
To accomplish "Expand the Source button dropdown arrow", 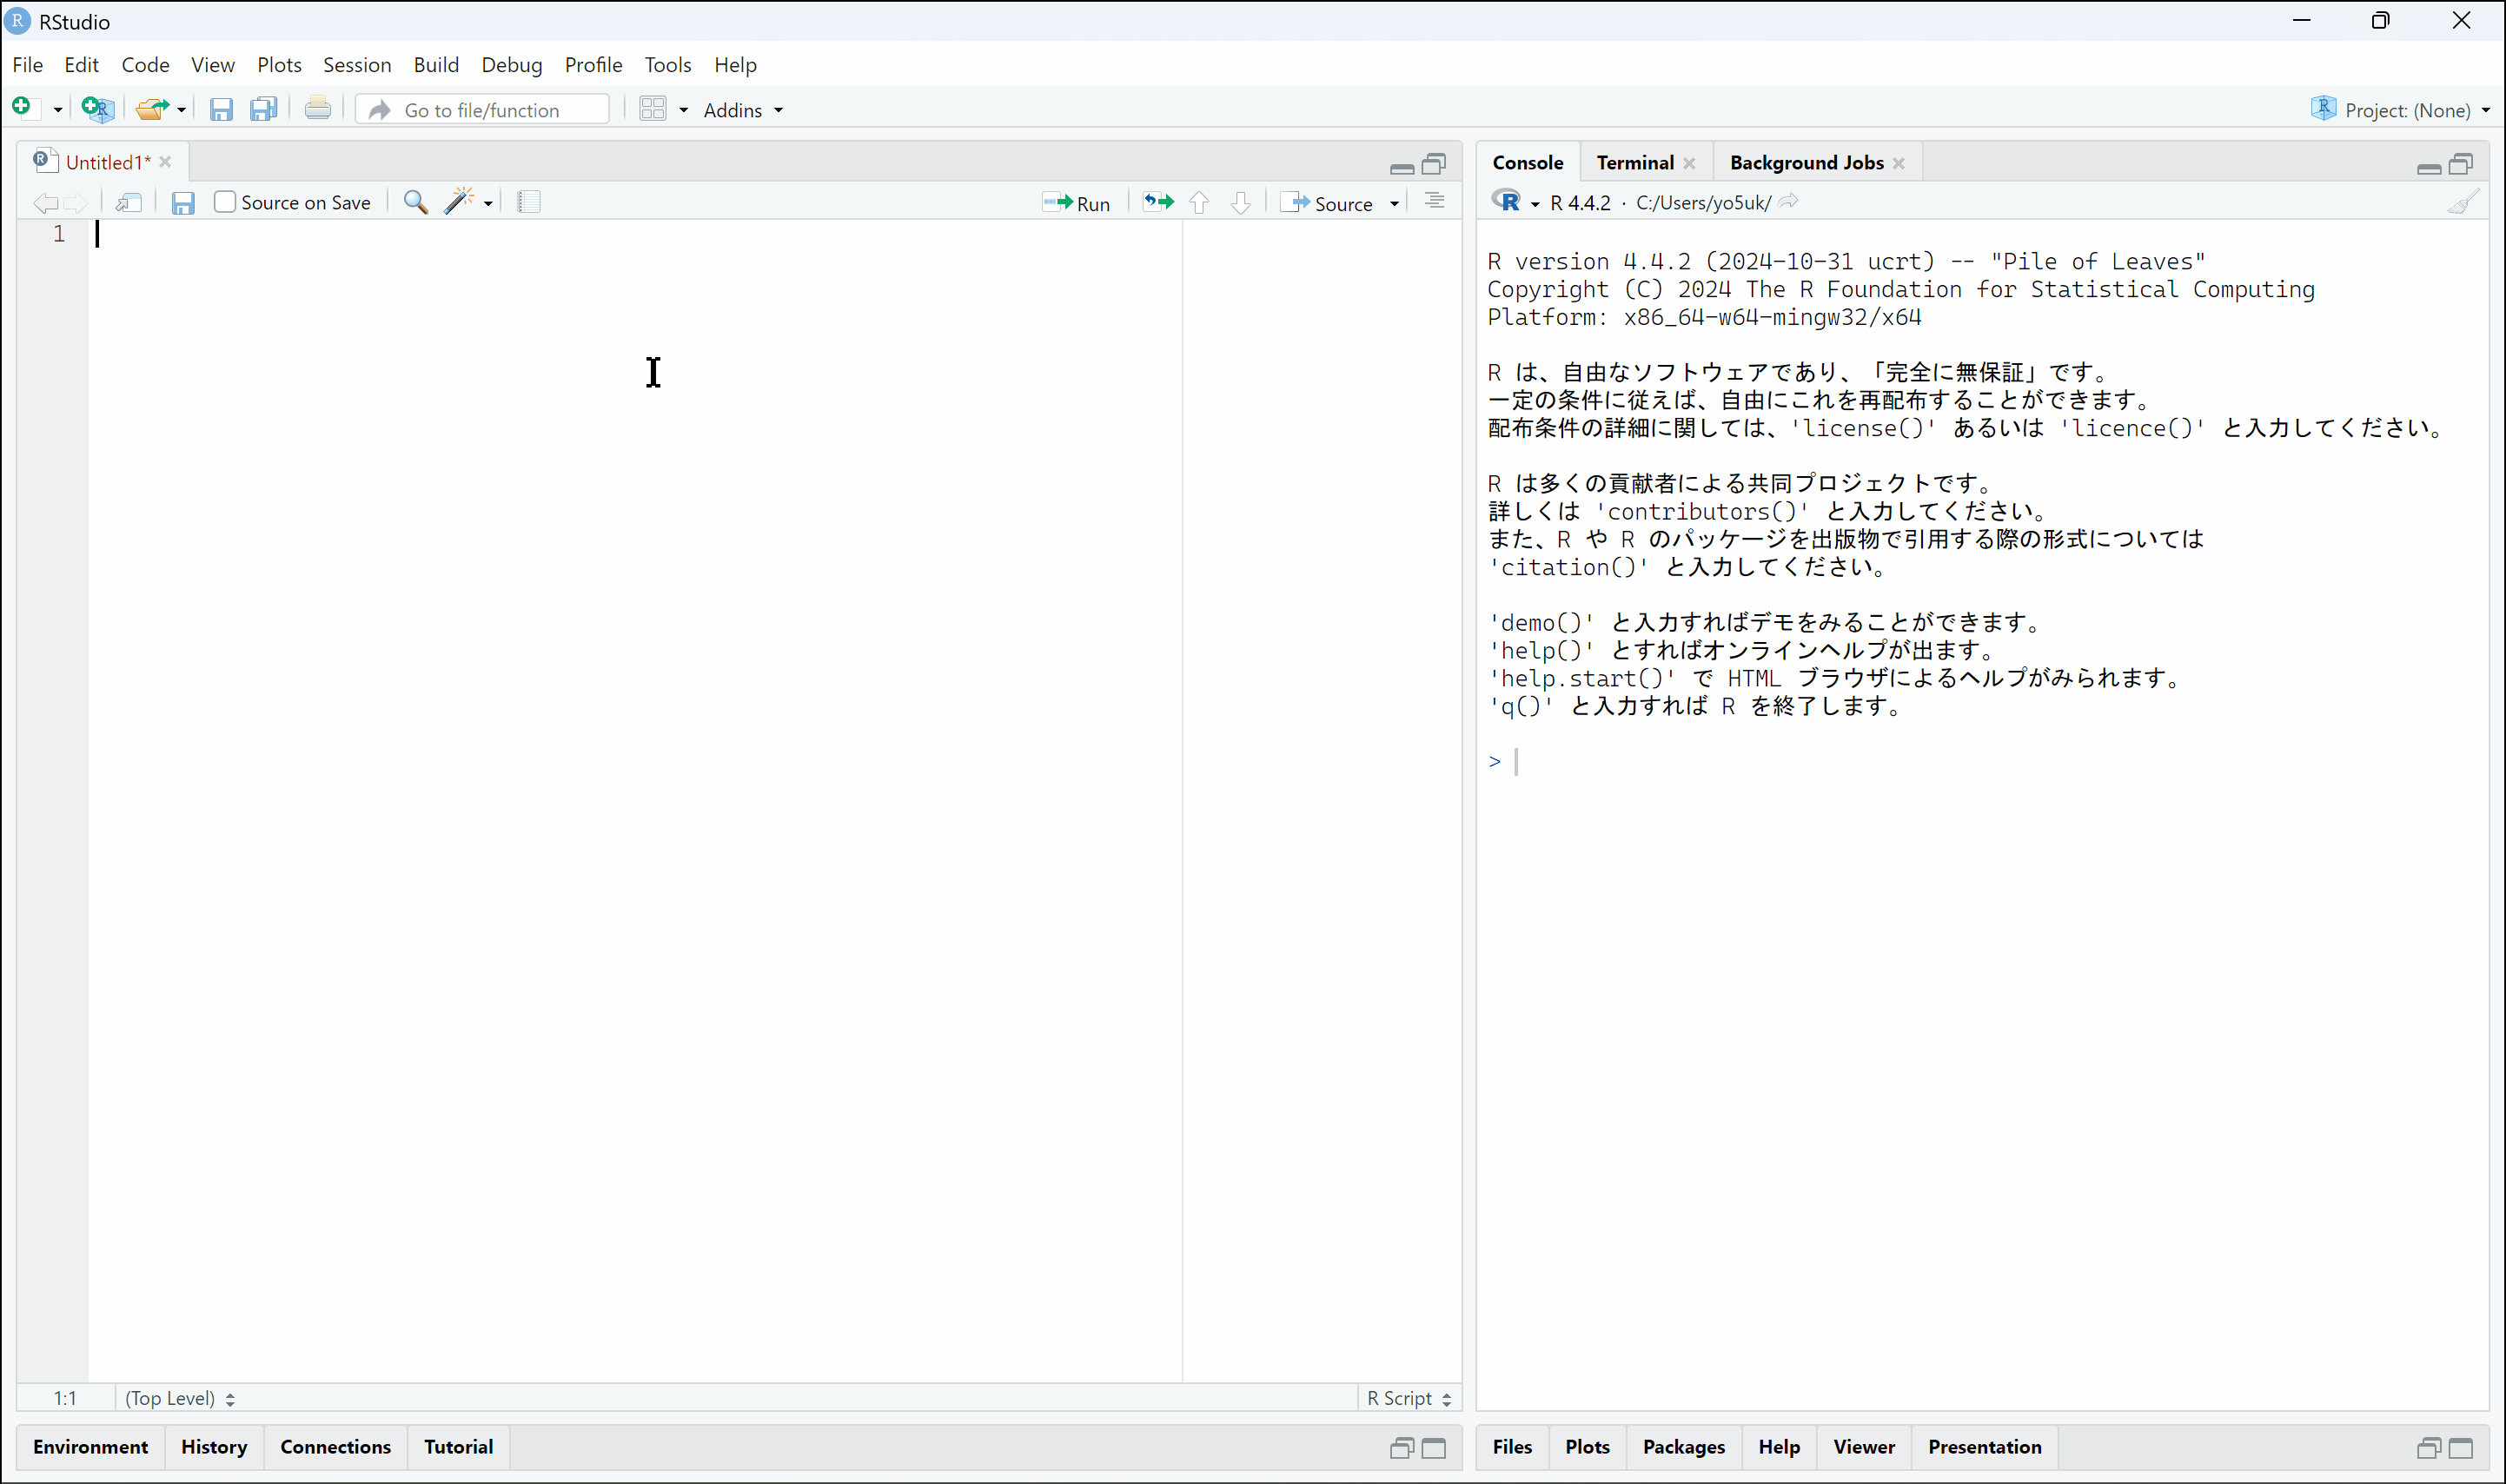I will [x=1394, y=204].
